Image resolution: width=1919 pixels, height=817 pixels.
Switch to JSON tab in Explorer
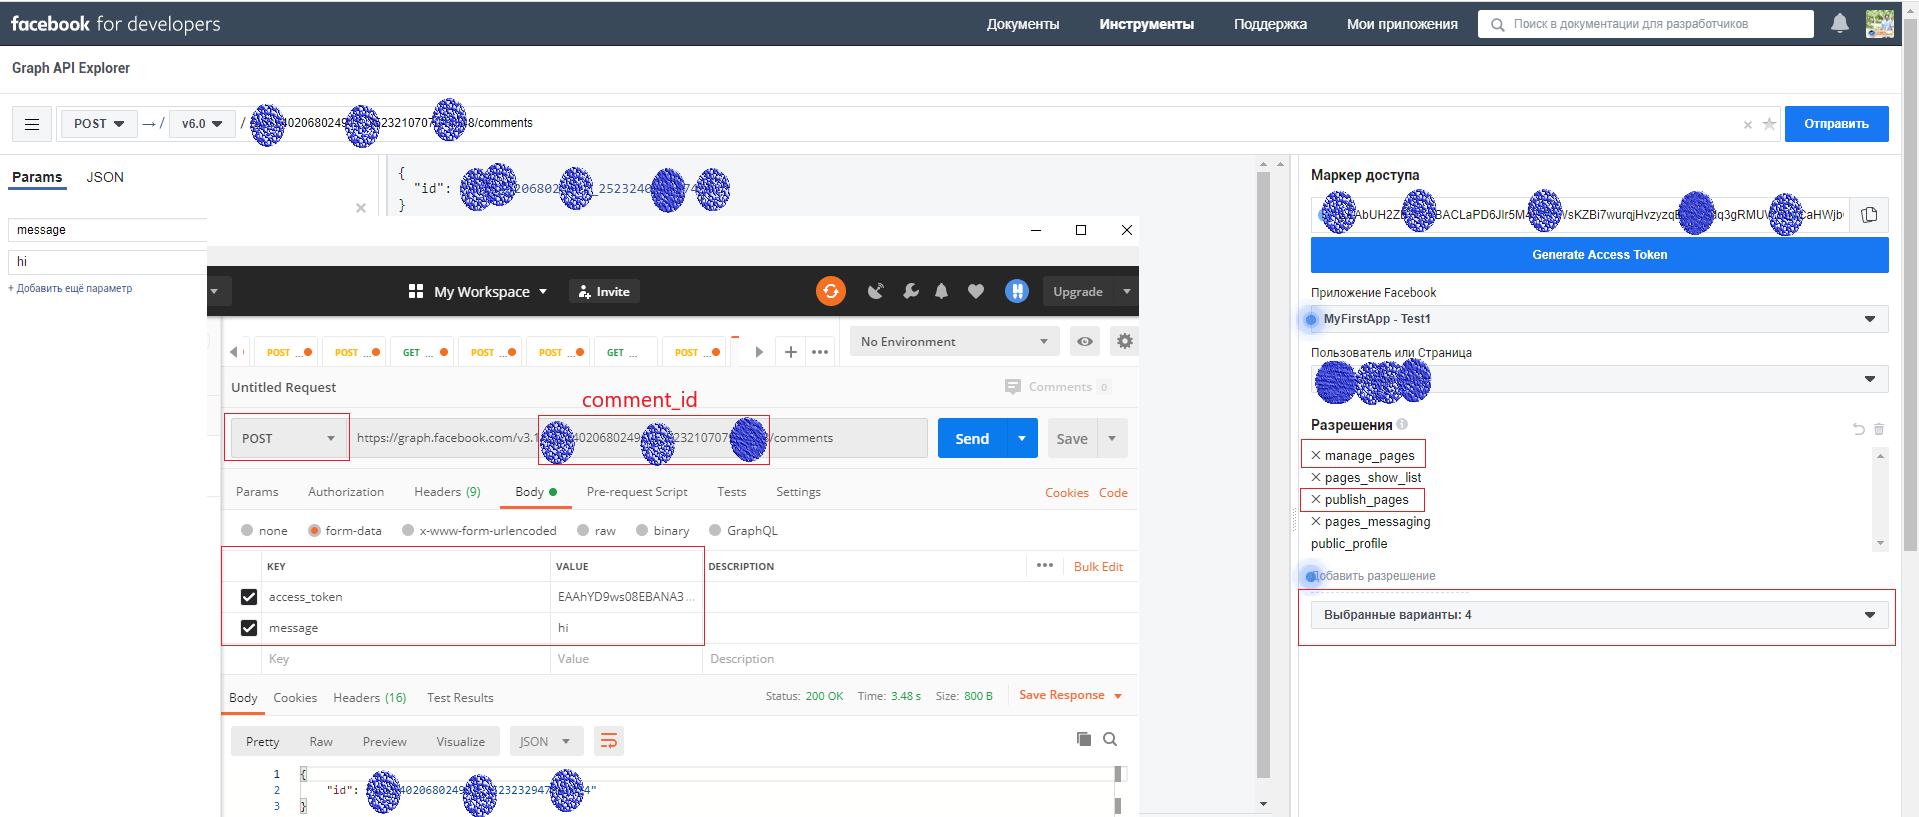point(105,177)
